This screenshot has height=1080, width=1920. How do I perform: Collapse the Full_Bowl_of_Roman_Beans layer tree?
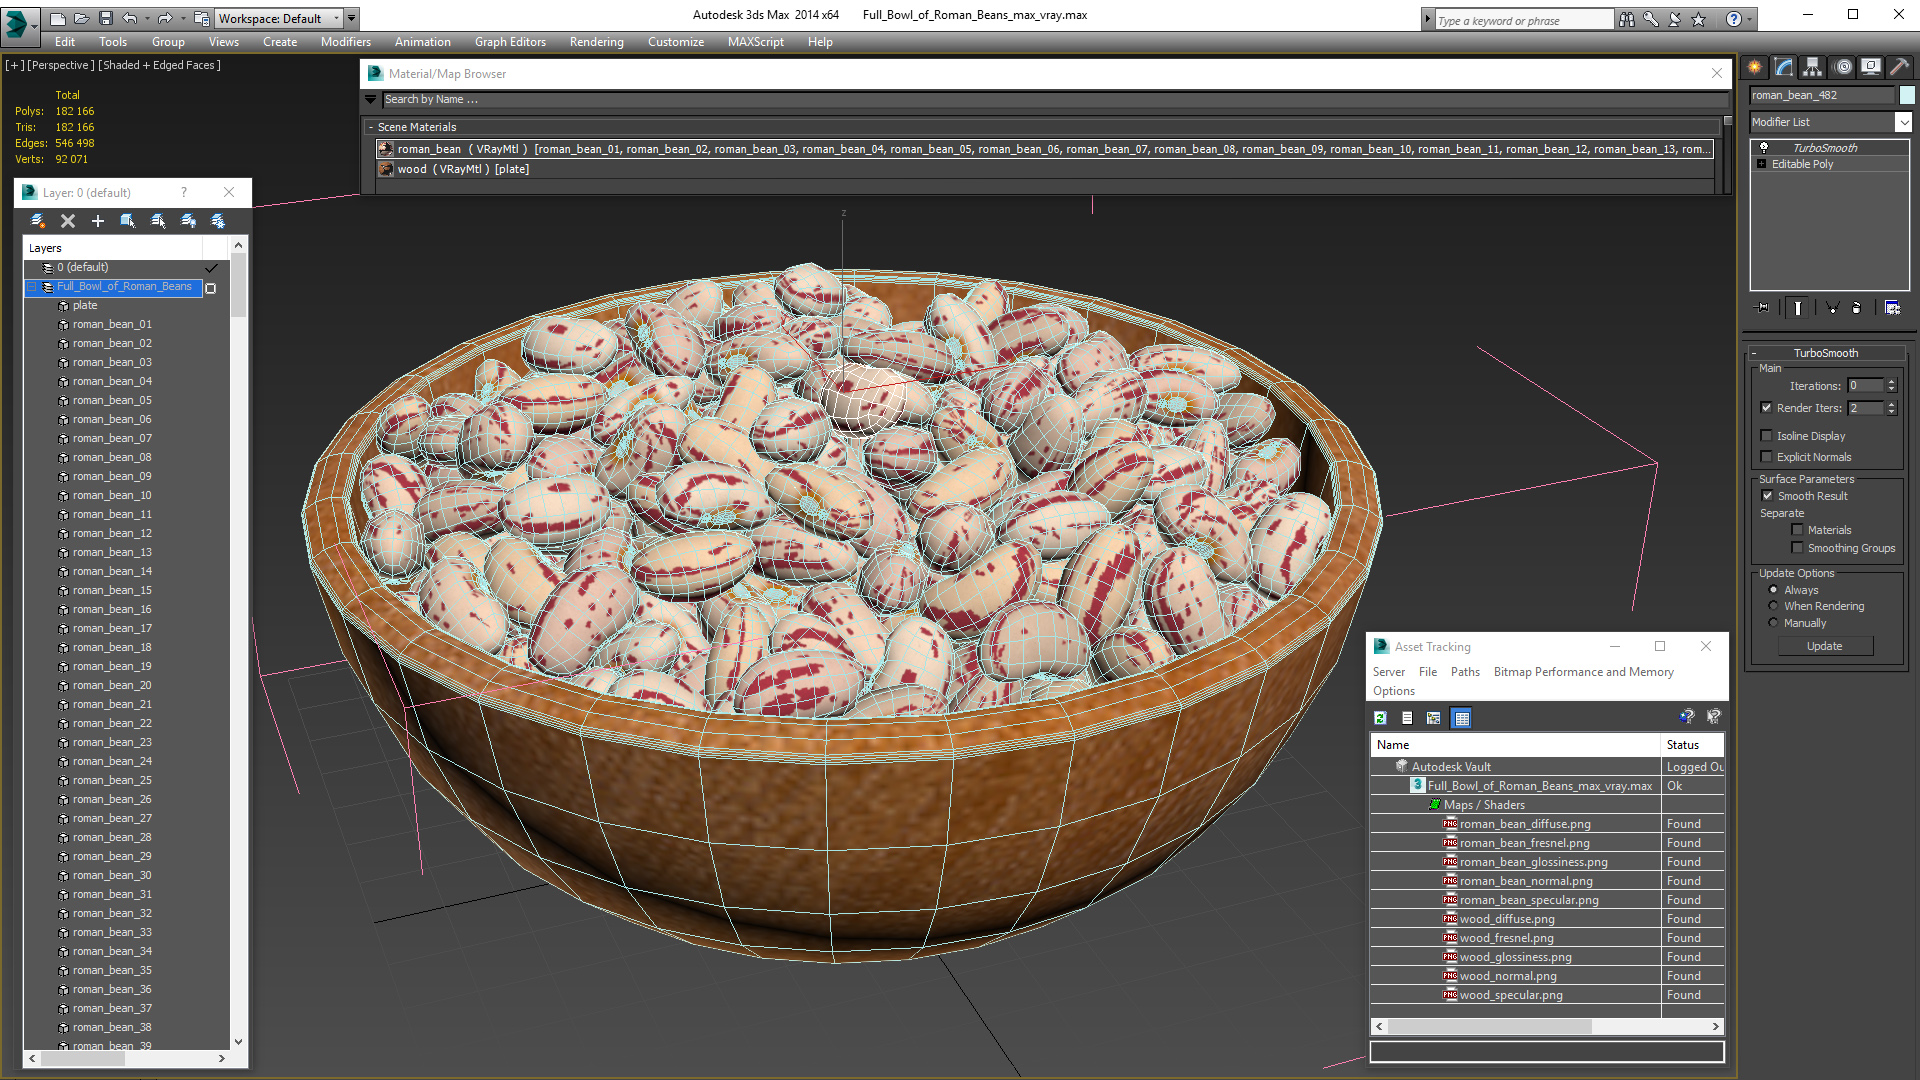(32, 287)
